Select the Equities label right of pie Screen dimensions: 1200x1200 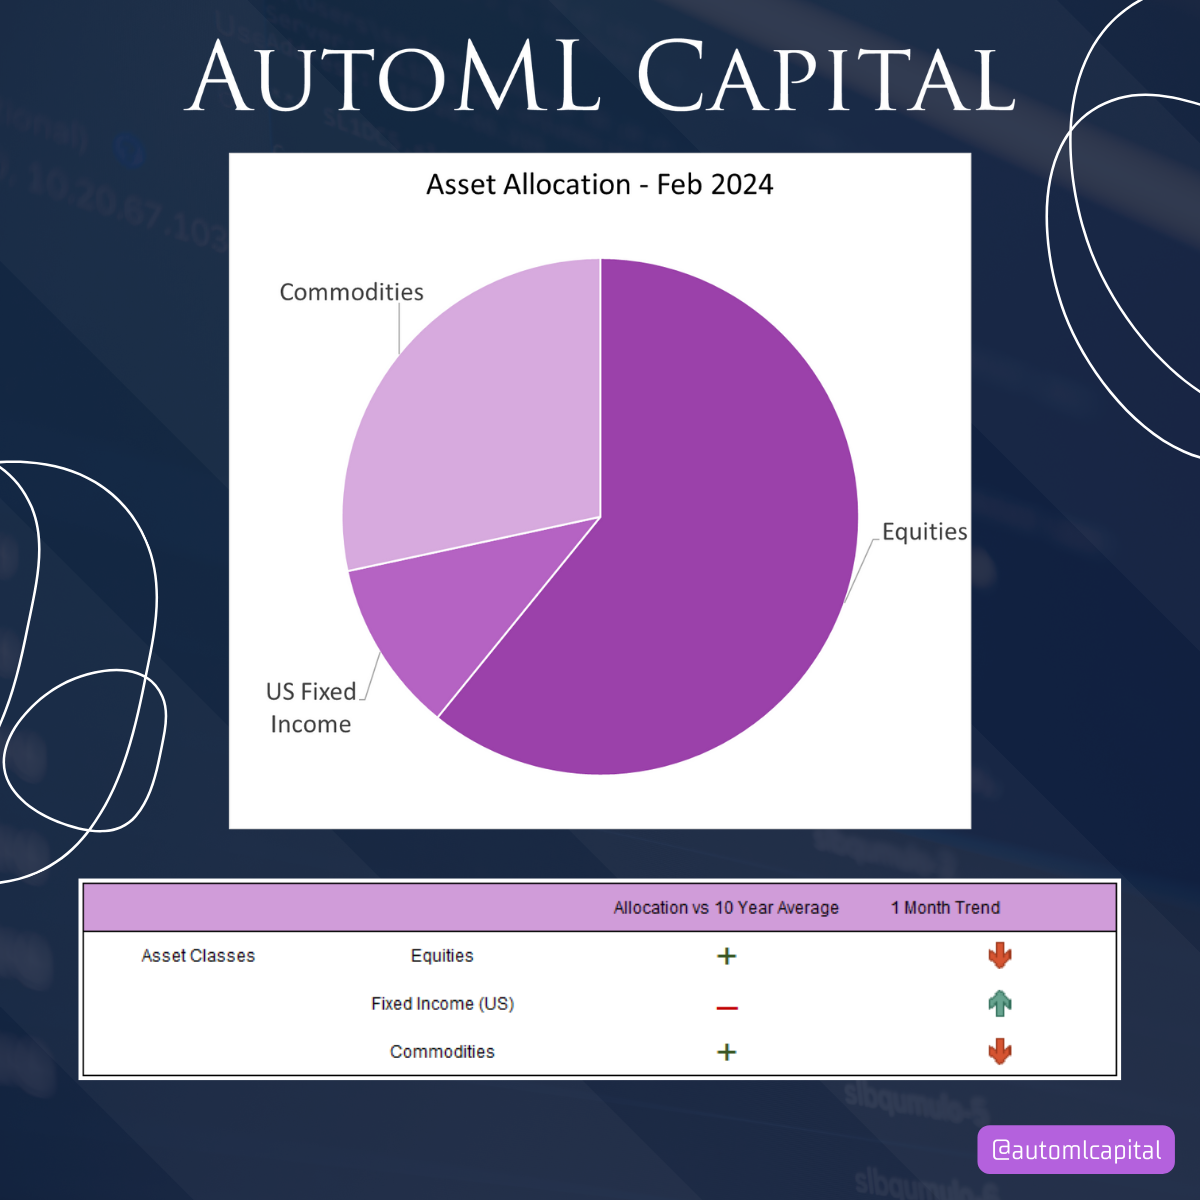click(924, 532)
